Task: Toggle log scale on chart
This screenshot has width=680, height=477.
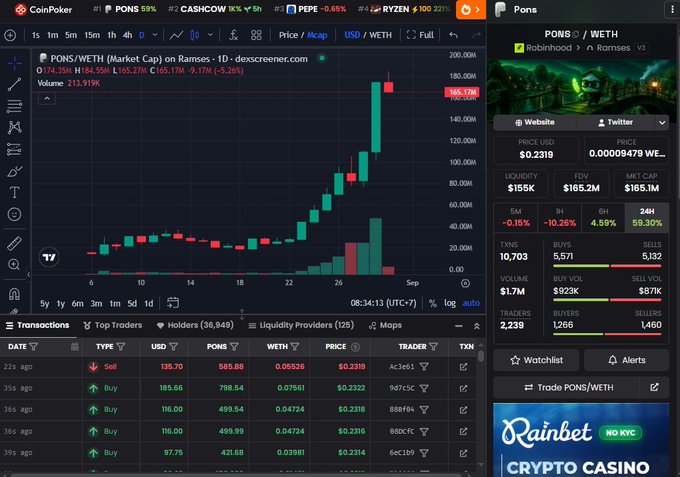Action: click(x=450, y=303)
